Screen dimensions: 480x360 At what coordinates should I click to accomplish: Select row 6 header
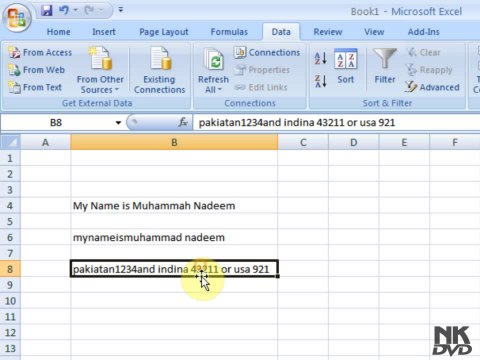tap(10, 237)
